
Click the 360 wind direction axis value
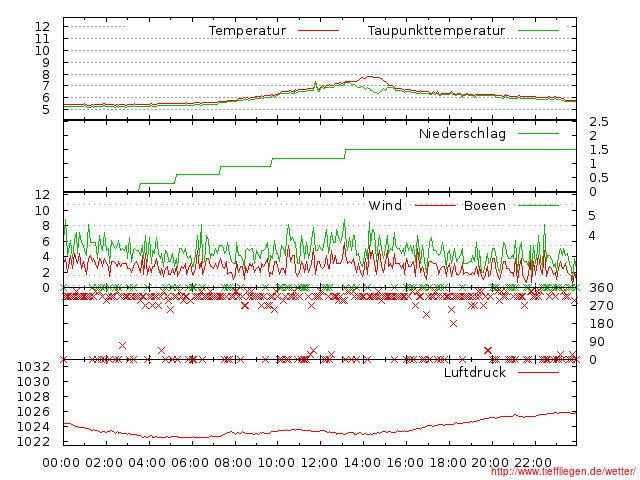point(601,288)
